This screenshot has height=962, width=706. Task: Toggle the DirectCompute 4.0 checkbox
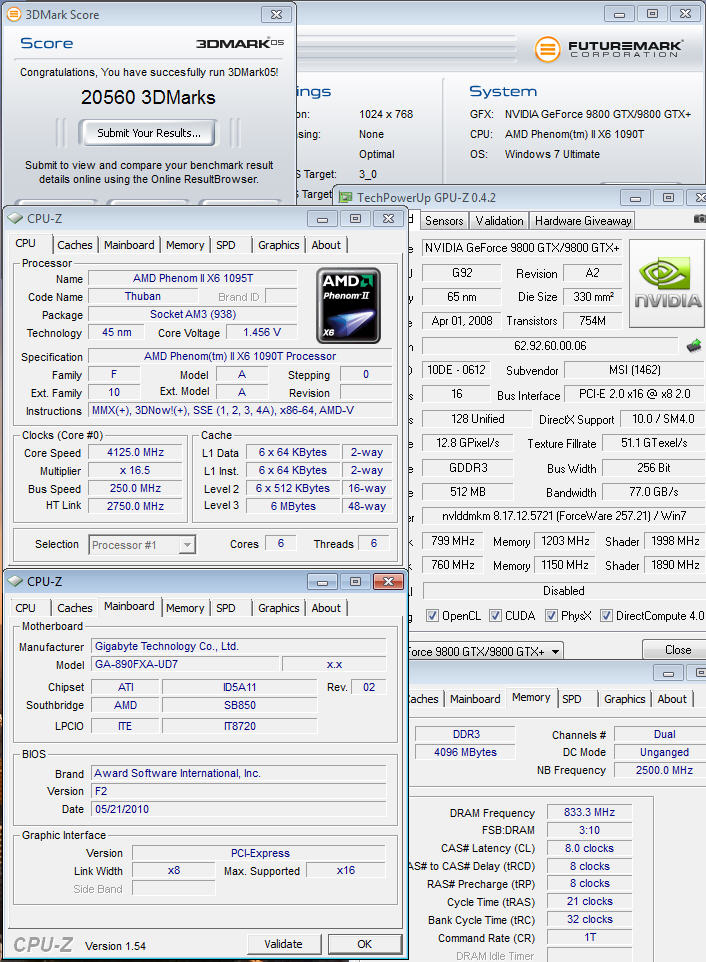click(x=606, y=615)
